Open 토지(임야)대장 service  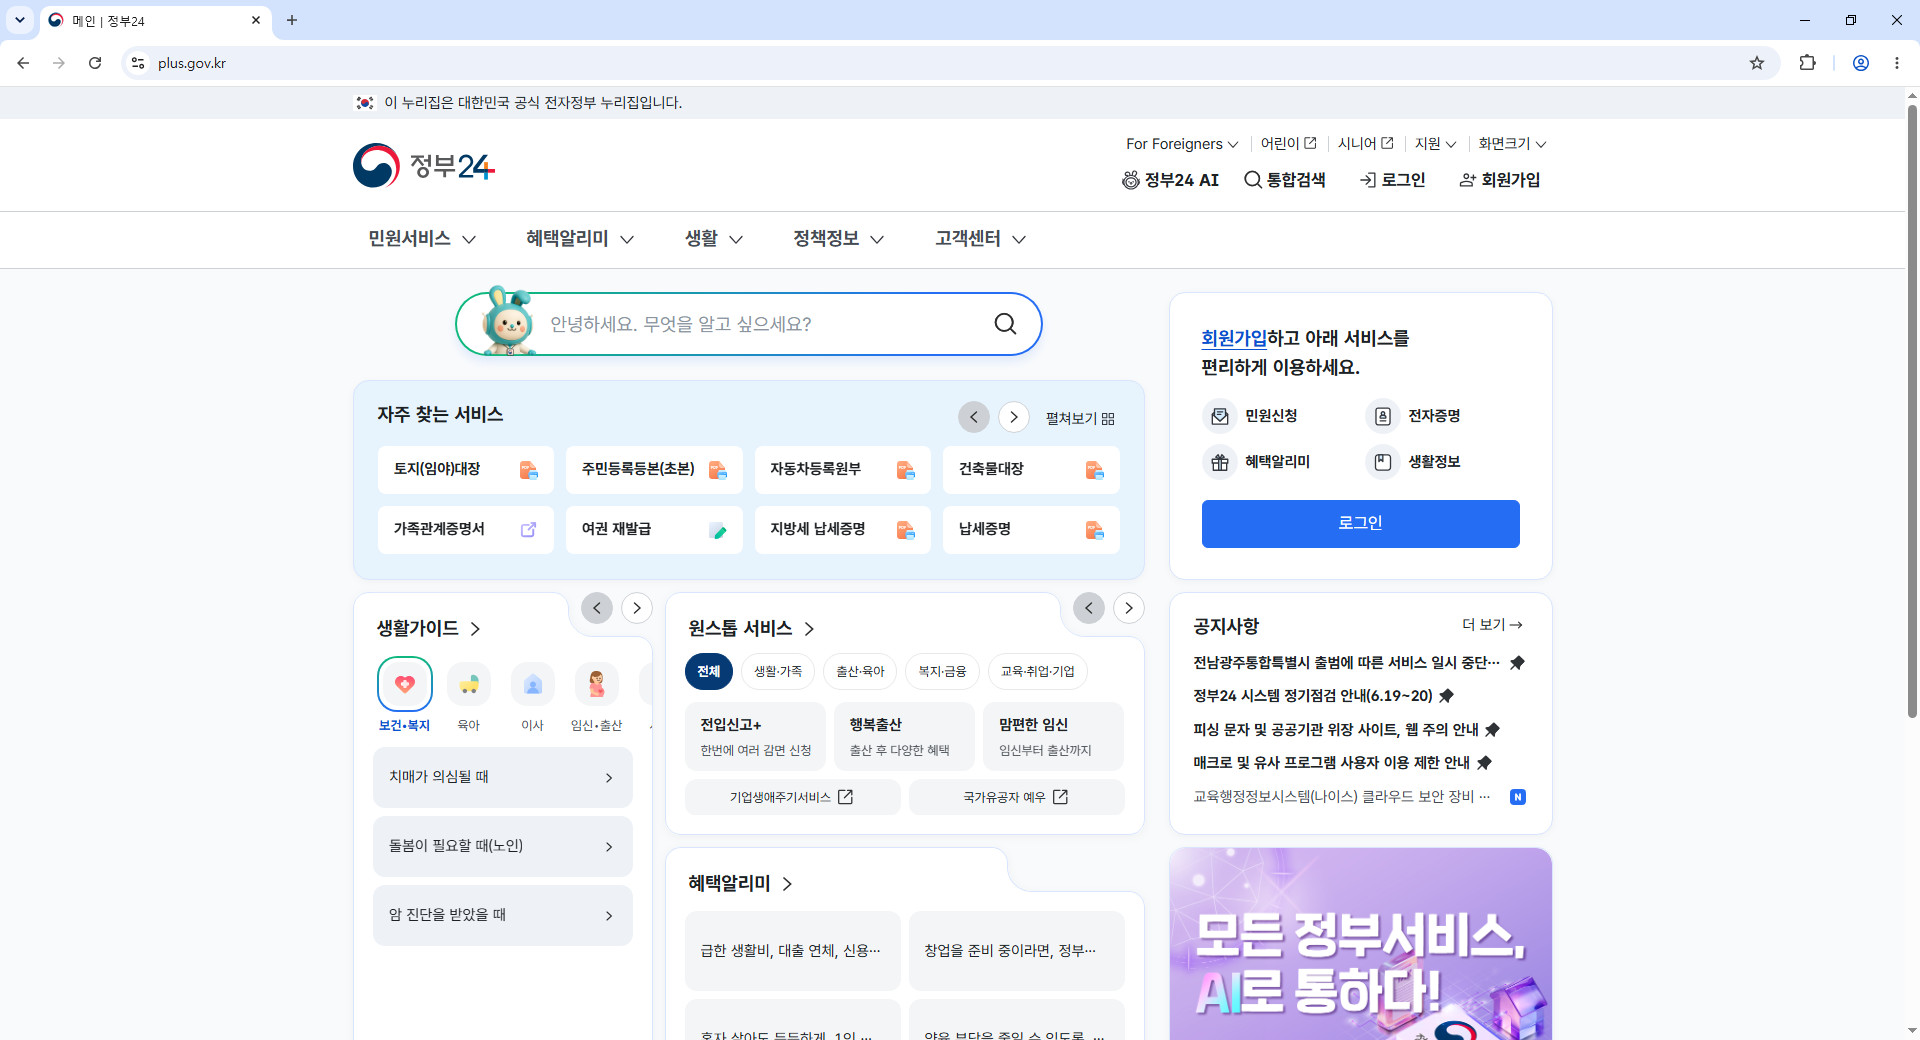click(x=466, y=470)
